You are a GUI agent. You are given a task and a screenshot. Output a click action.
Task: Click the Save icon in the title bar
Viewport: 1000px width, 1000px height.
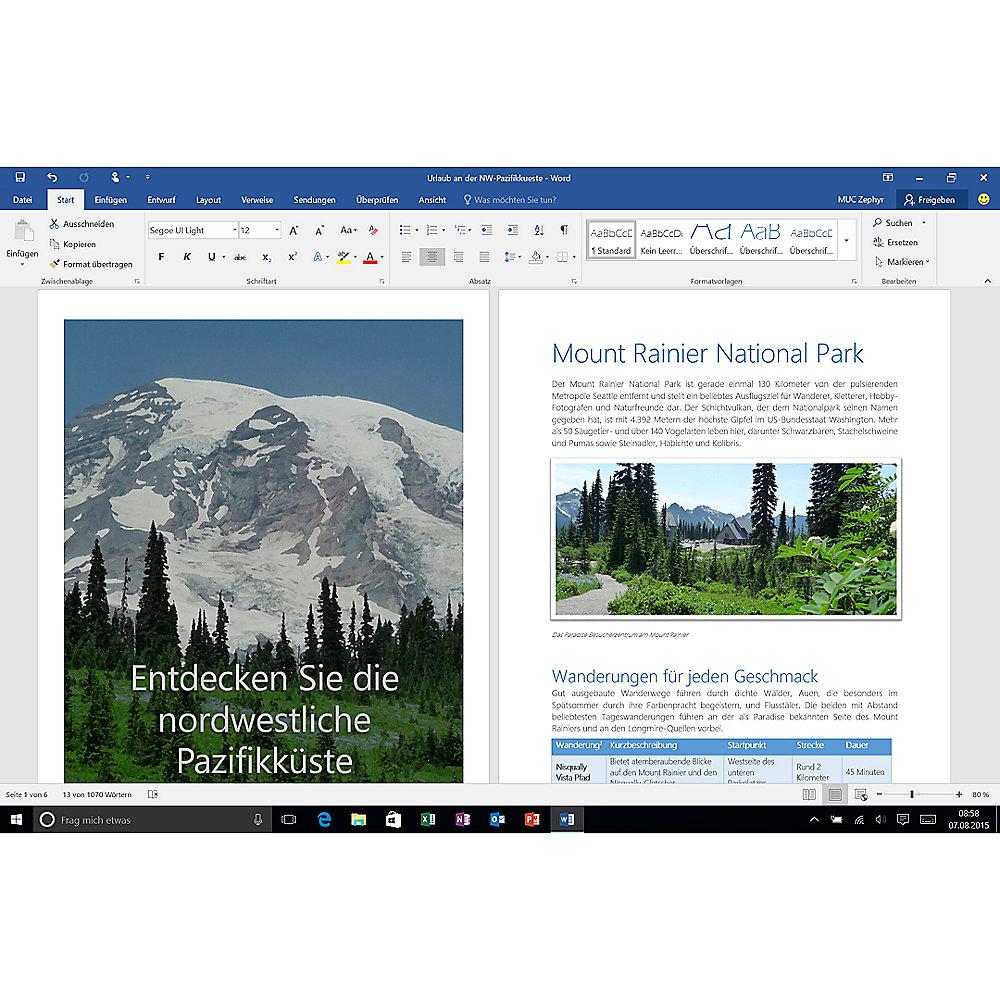pyautogui.click(x=19, y=177)
